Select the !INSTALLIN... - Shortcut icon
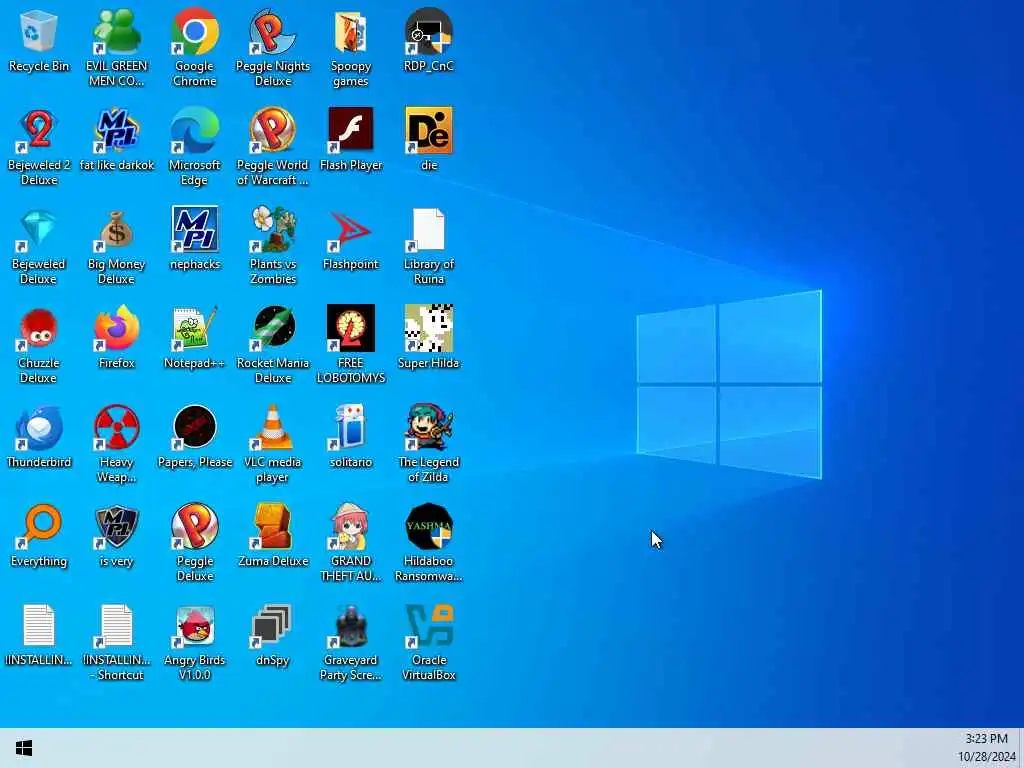 click(x=116, y=625)
